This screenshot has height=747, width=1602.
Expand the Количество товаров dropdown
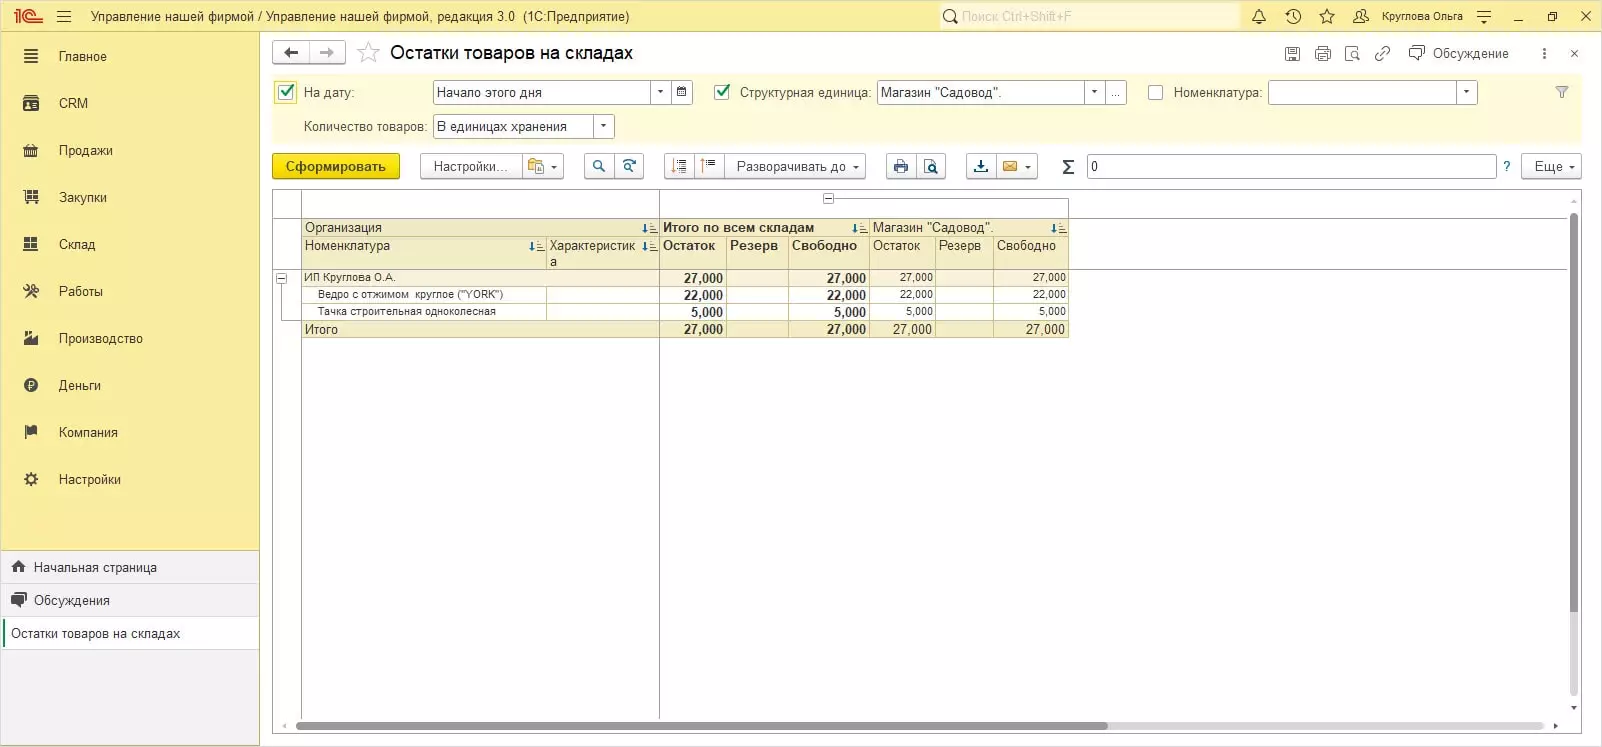point(603,126)
